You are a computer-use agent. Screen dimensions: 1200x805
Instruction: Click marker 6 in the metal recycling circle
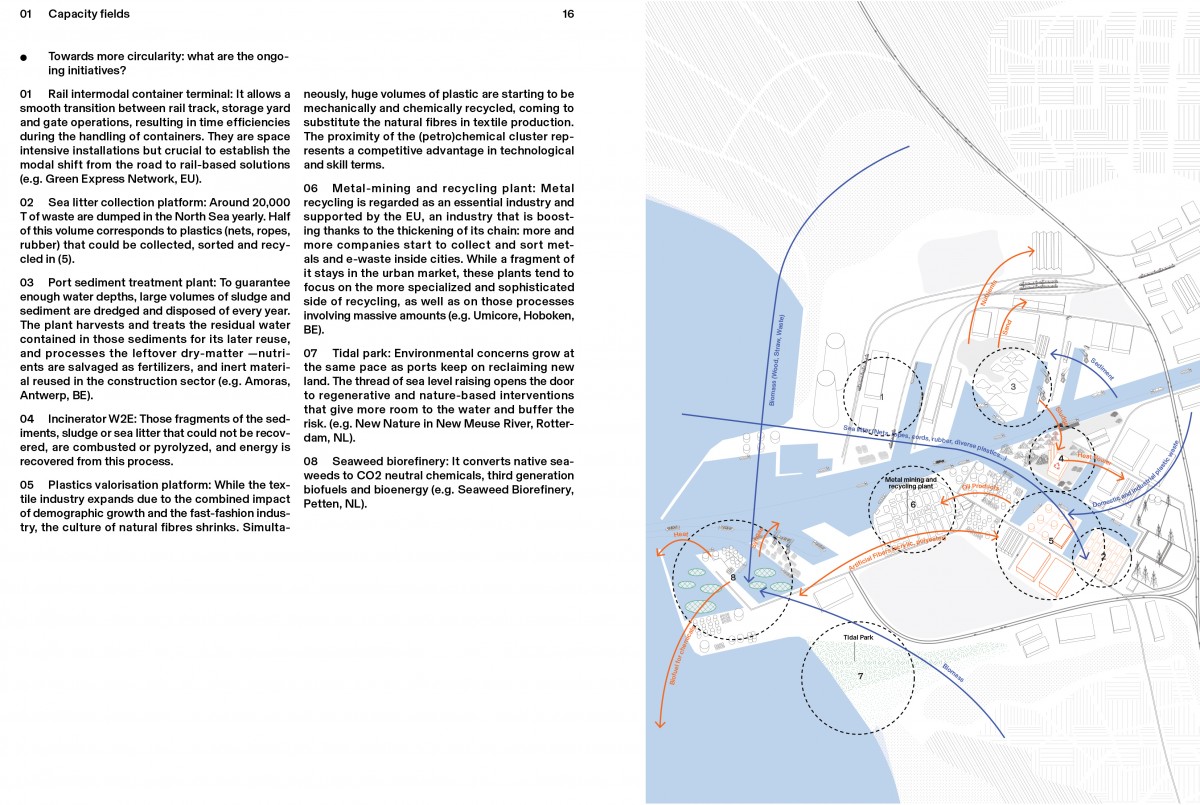(x=912, y=505)
